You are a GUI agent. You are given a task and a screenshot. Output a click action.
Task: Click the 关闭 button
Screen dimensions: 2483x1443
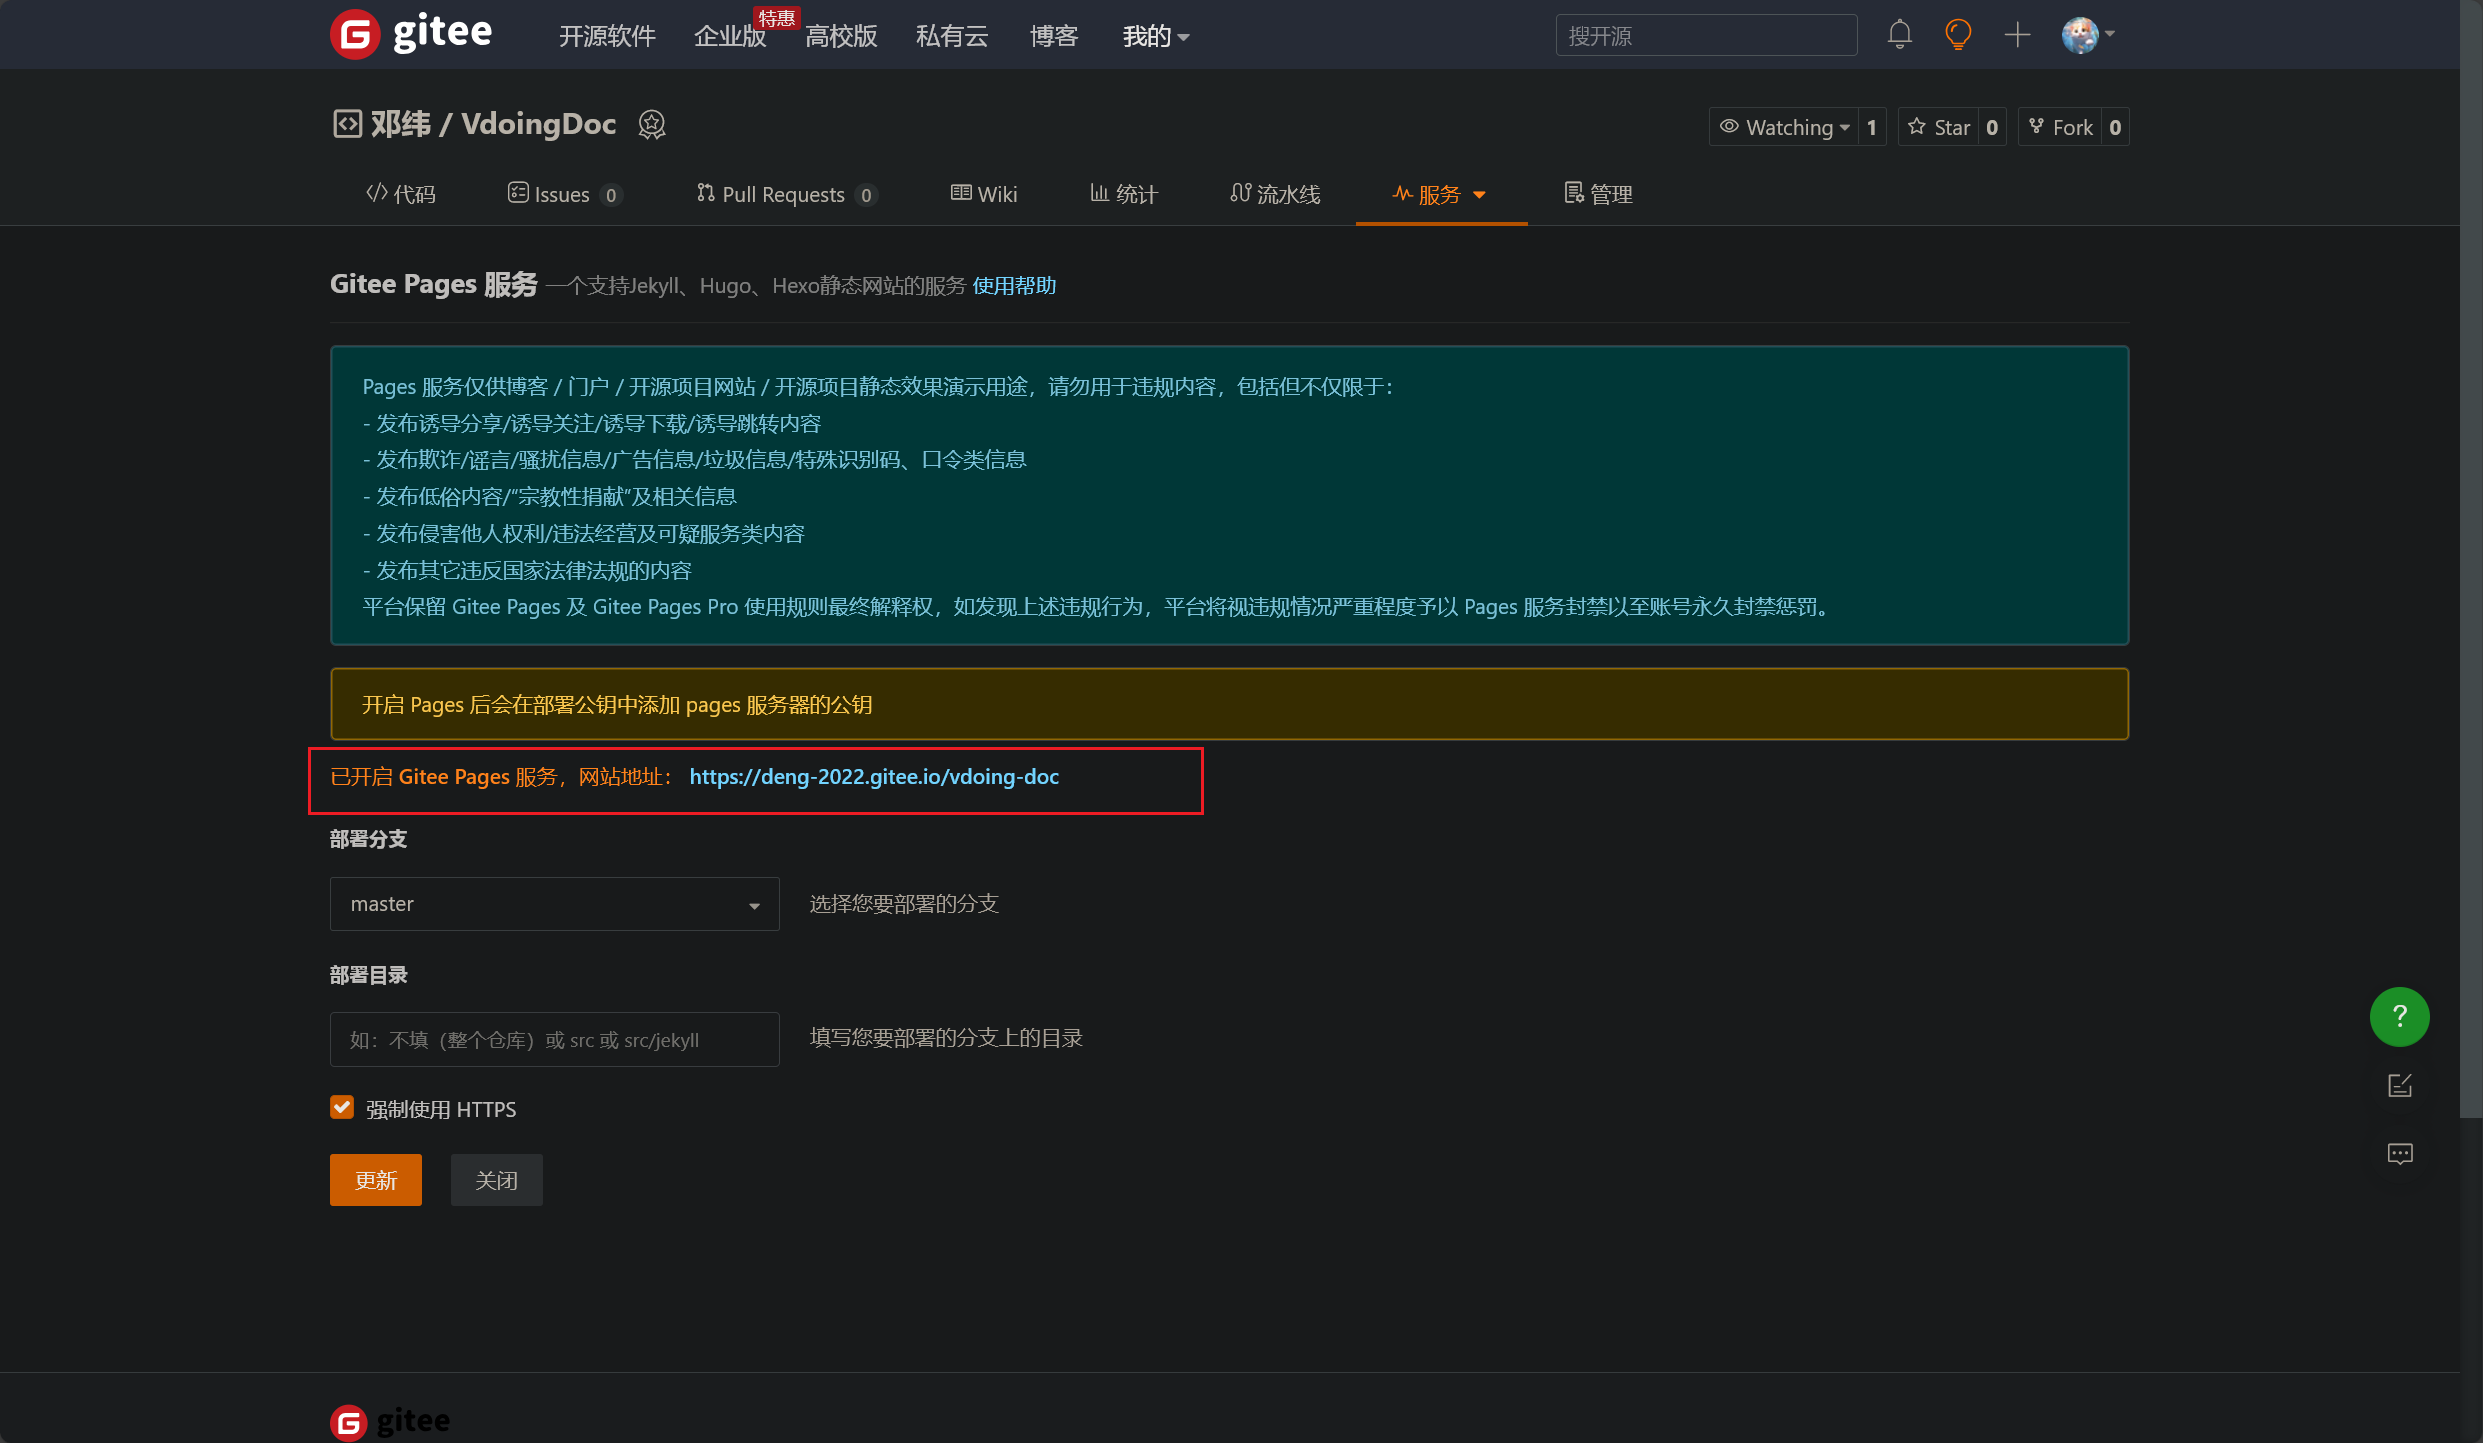(496, 1180)
